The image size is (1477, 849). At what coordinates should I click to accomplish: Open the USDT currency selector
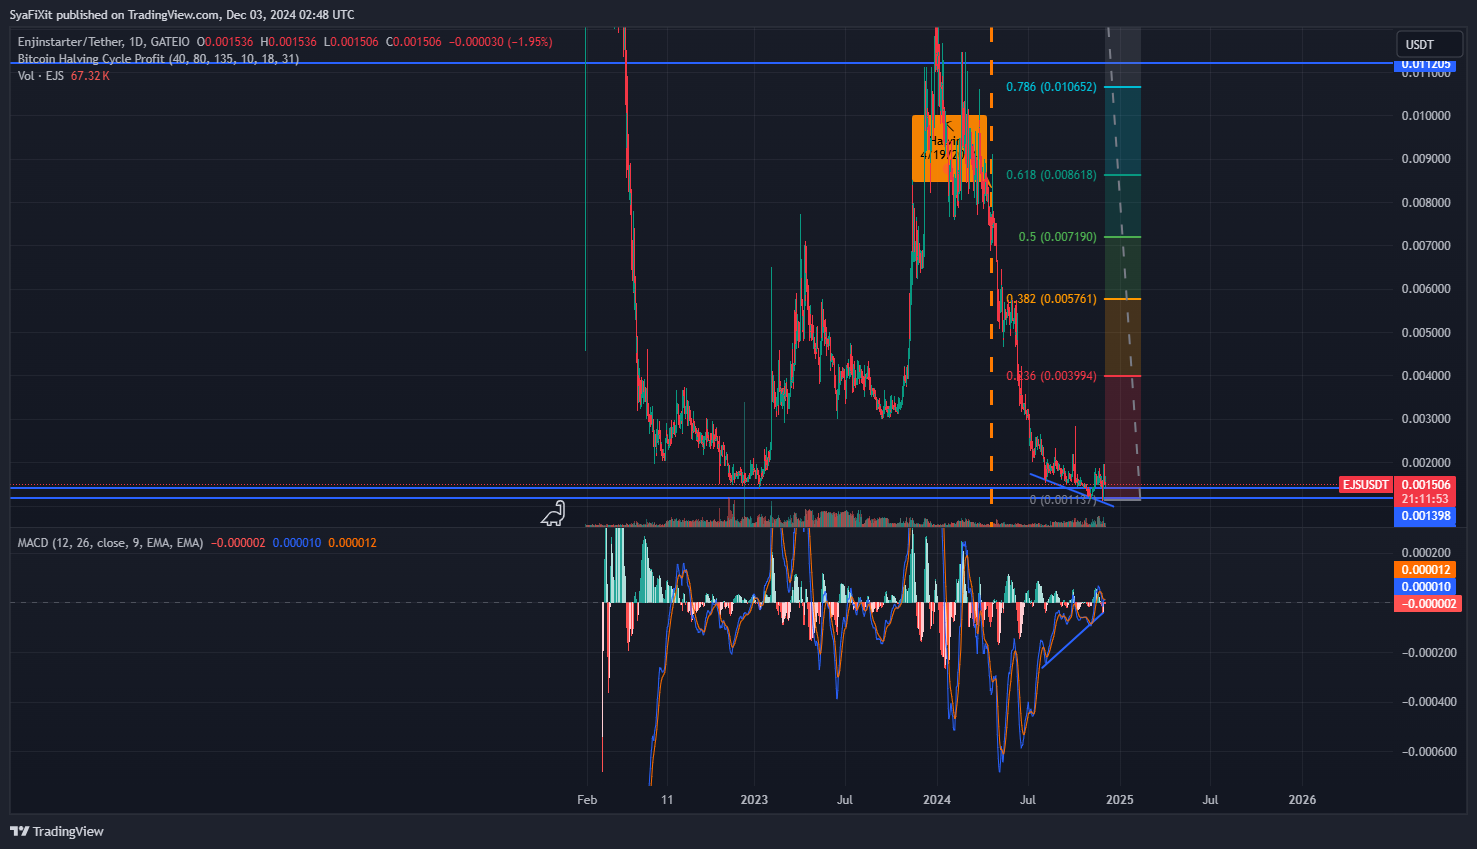1429,44
